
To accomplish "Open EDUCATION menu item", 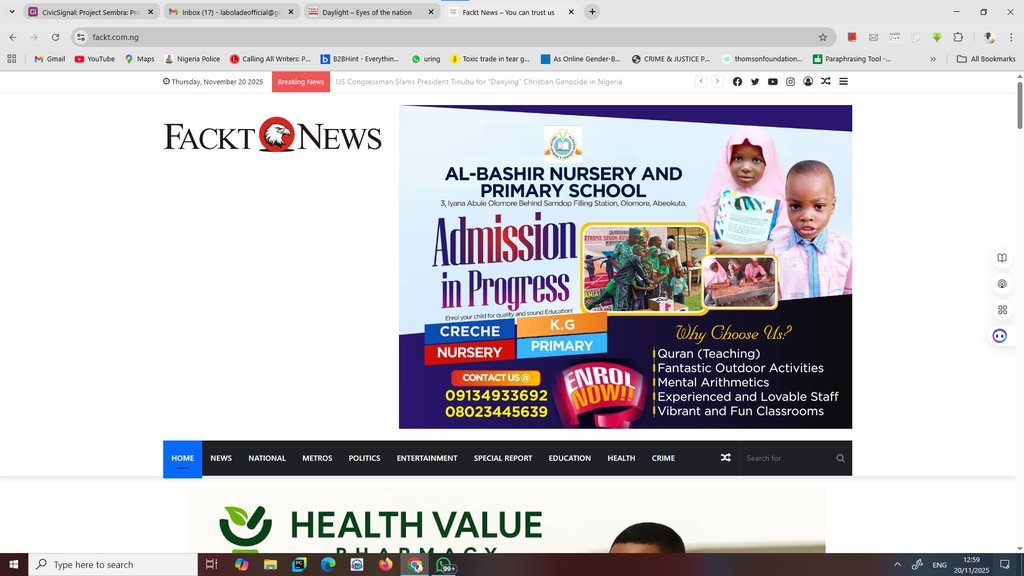I will (x=569, y=458).
